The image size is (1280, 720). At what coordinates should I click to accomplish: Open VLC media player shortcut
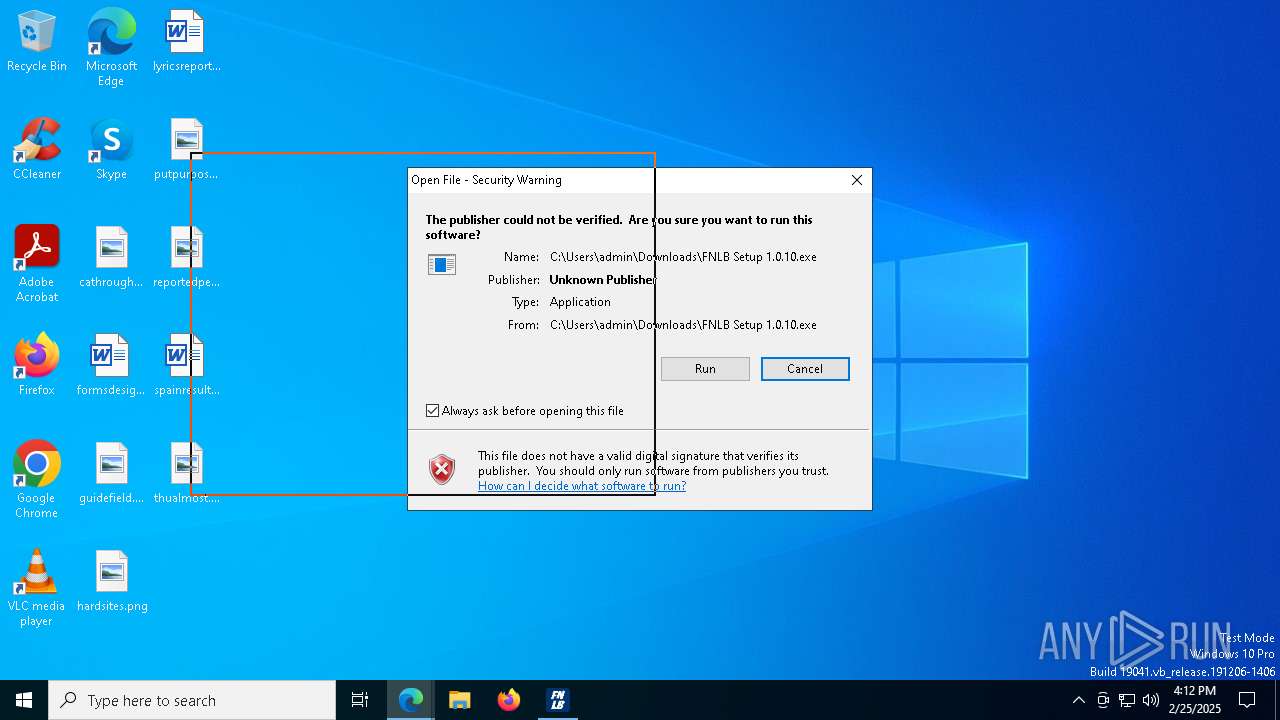(x=37, y=587)
